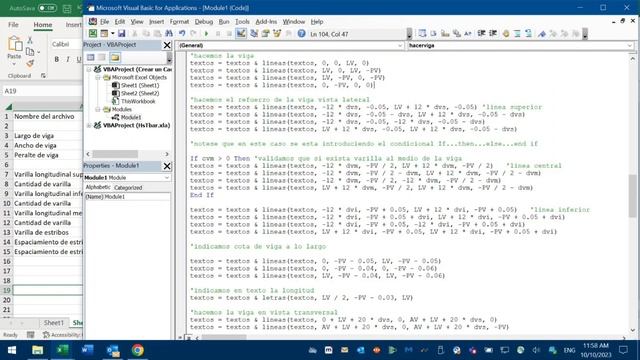
Task: Toggle Bold in Excel ribbon
Action: (x=56, y=60)
